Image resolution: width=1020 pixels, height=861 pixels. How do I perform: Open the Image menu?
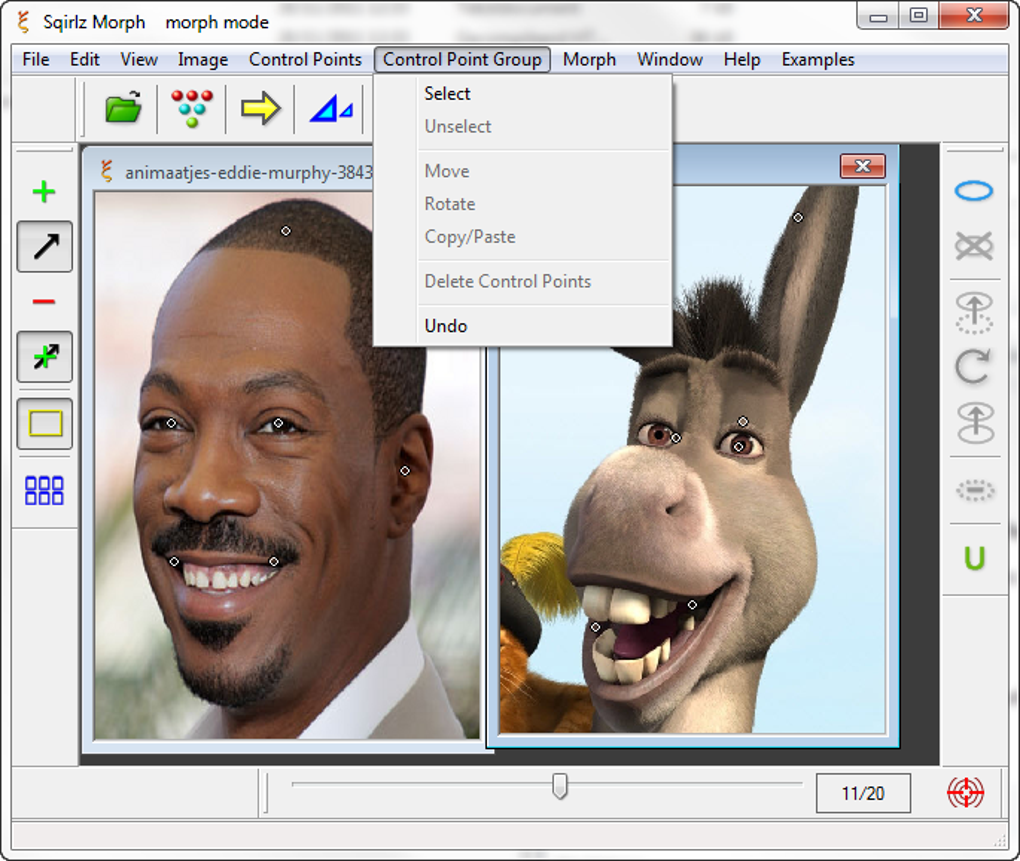point(203,59)
